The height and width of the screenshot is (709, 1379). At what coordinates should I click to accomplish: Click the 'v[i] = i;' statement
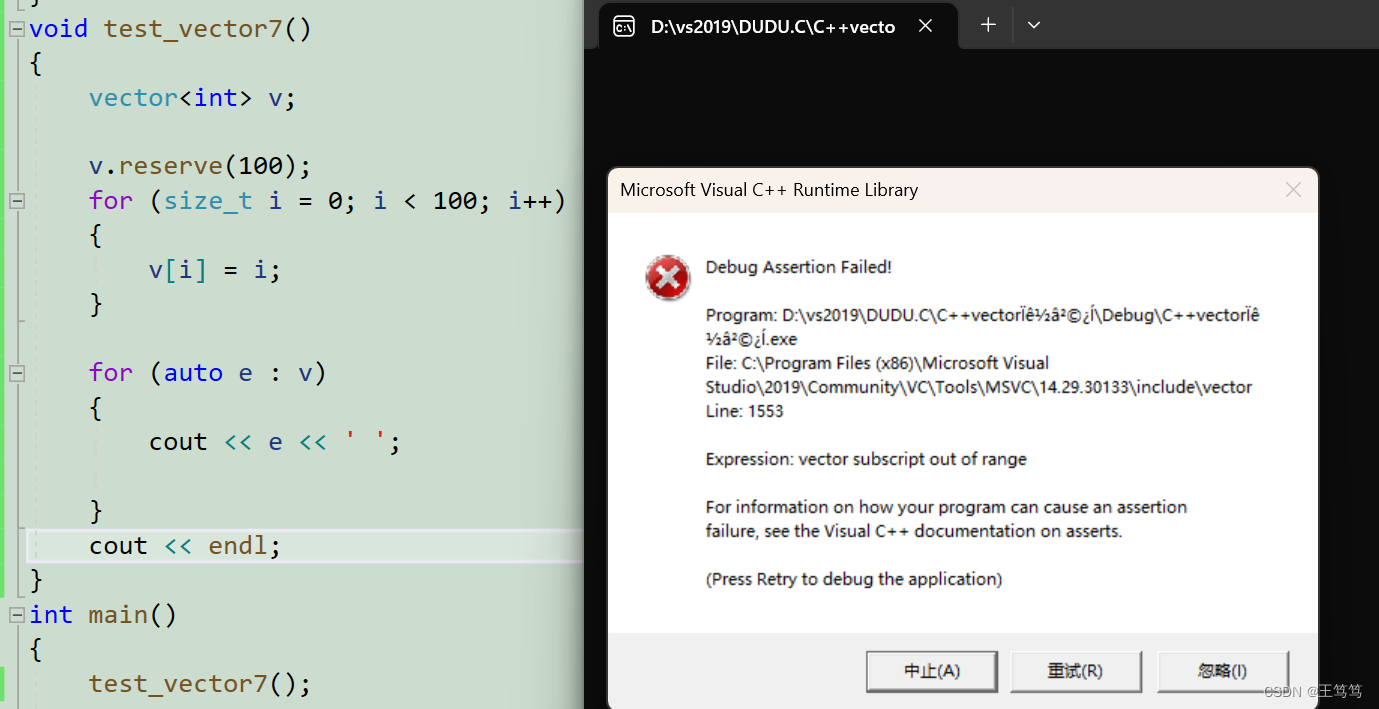[x=215, y=270]
